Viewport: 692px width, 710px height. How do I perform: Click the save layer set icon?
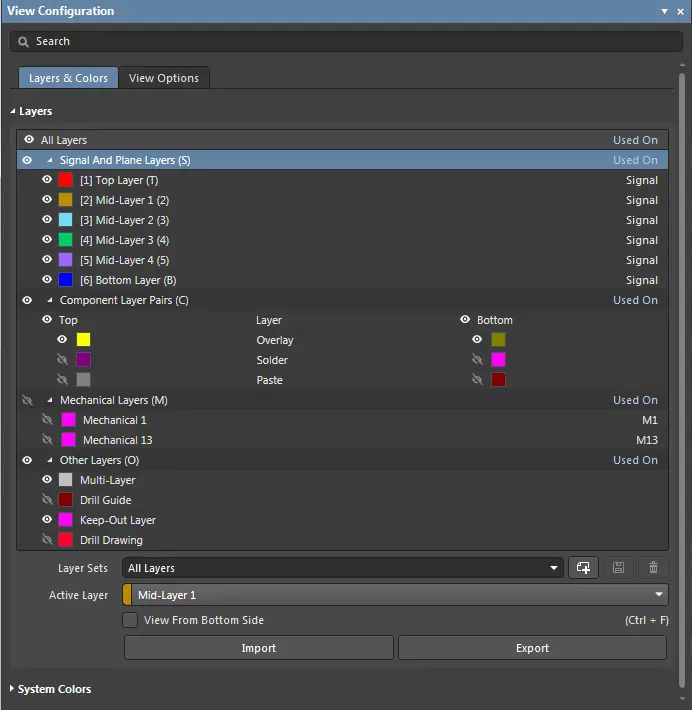(618, 567)
